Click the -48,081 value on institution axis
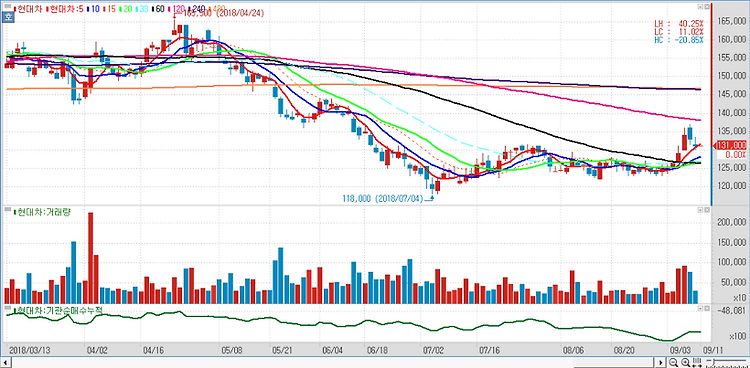Viewport: 750px width, 368px height. click(732, 311)
